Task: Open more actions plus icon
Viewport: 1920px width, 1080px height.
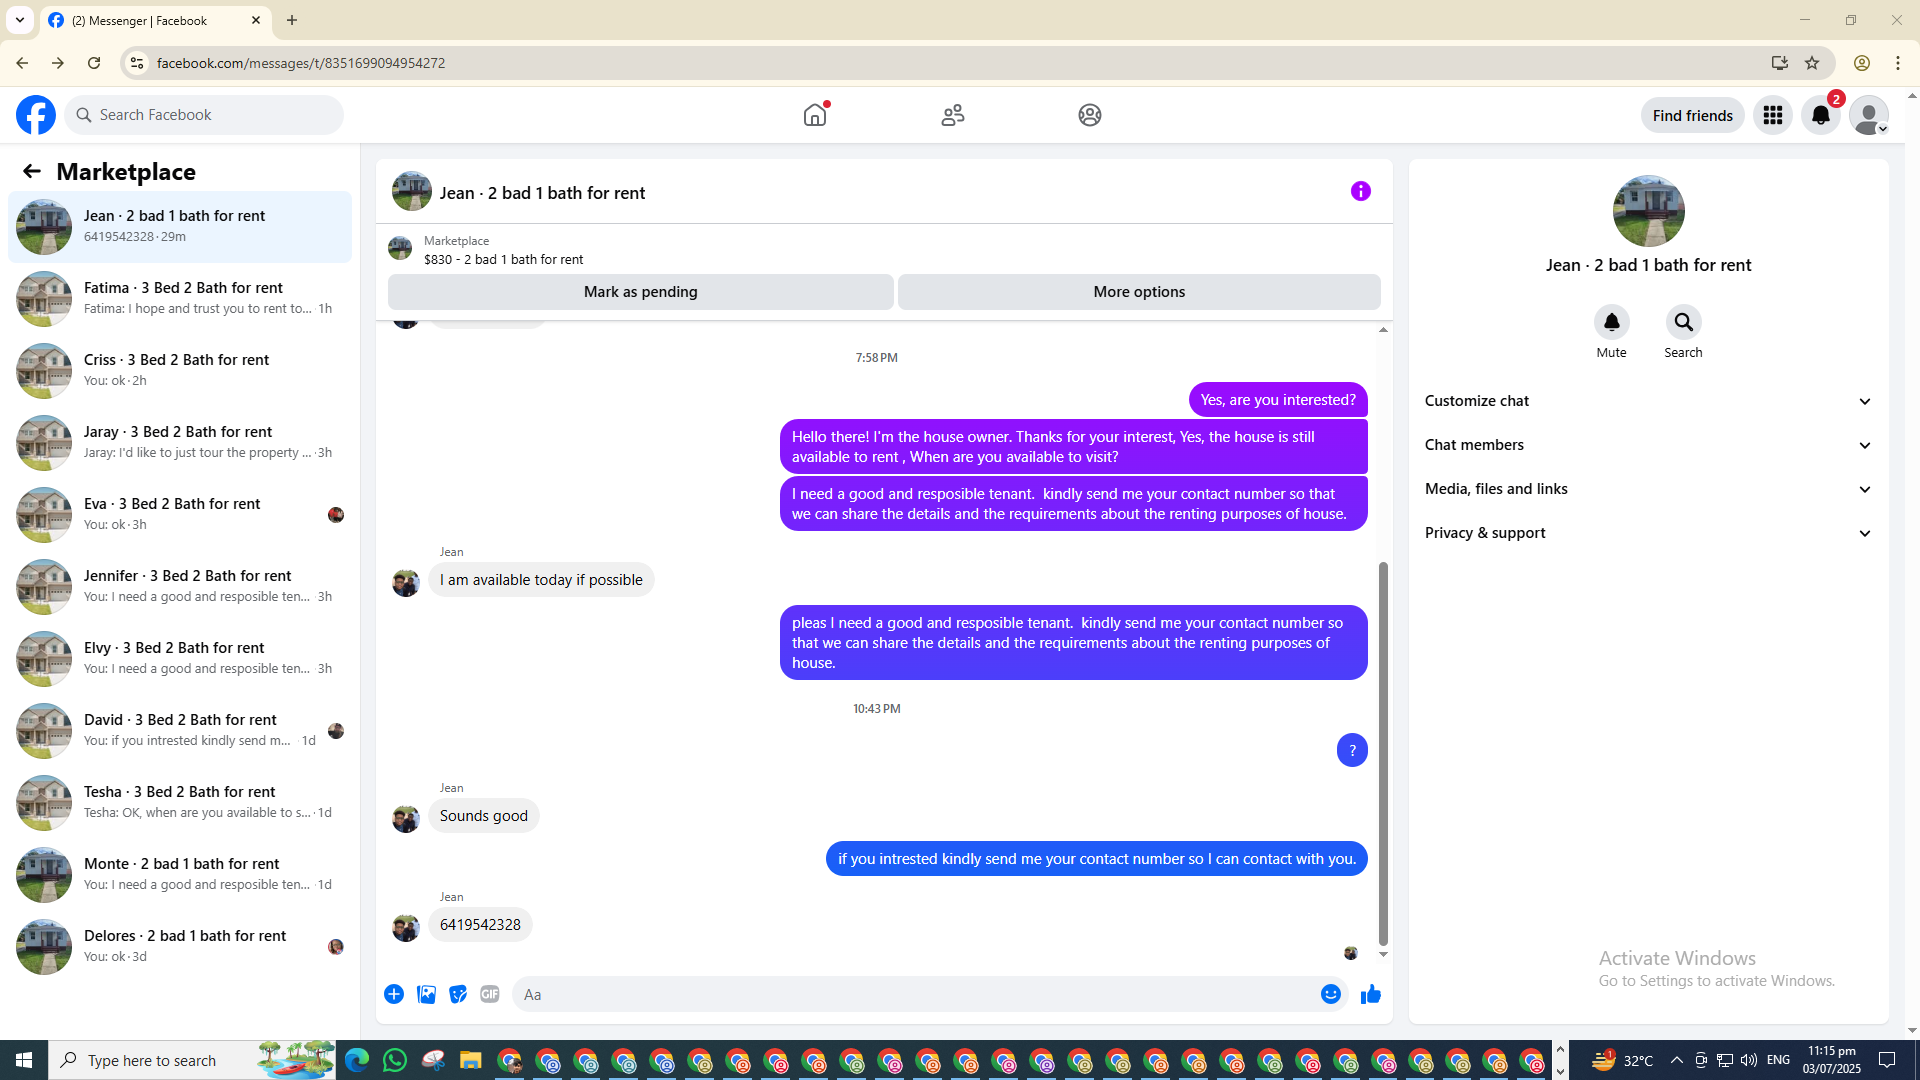Action: (x=394, y=994)
